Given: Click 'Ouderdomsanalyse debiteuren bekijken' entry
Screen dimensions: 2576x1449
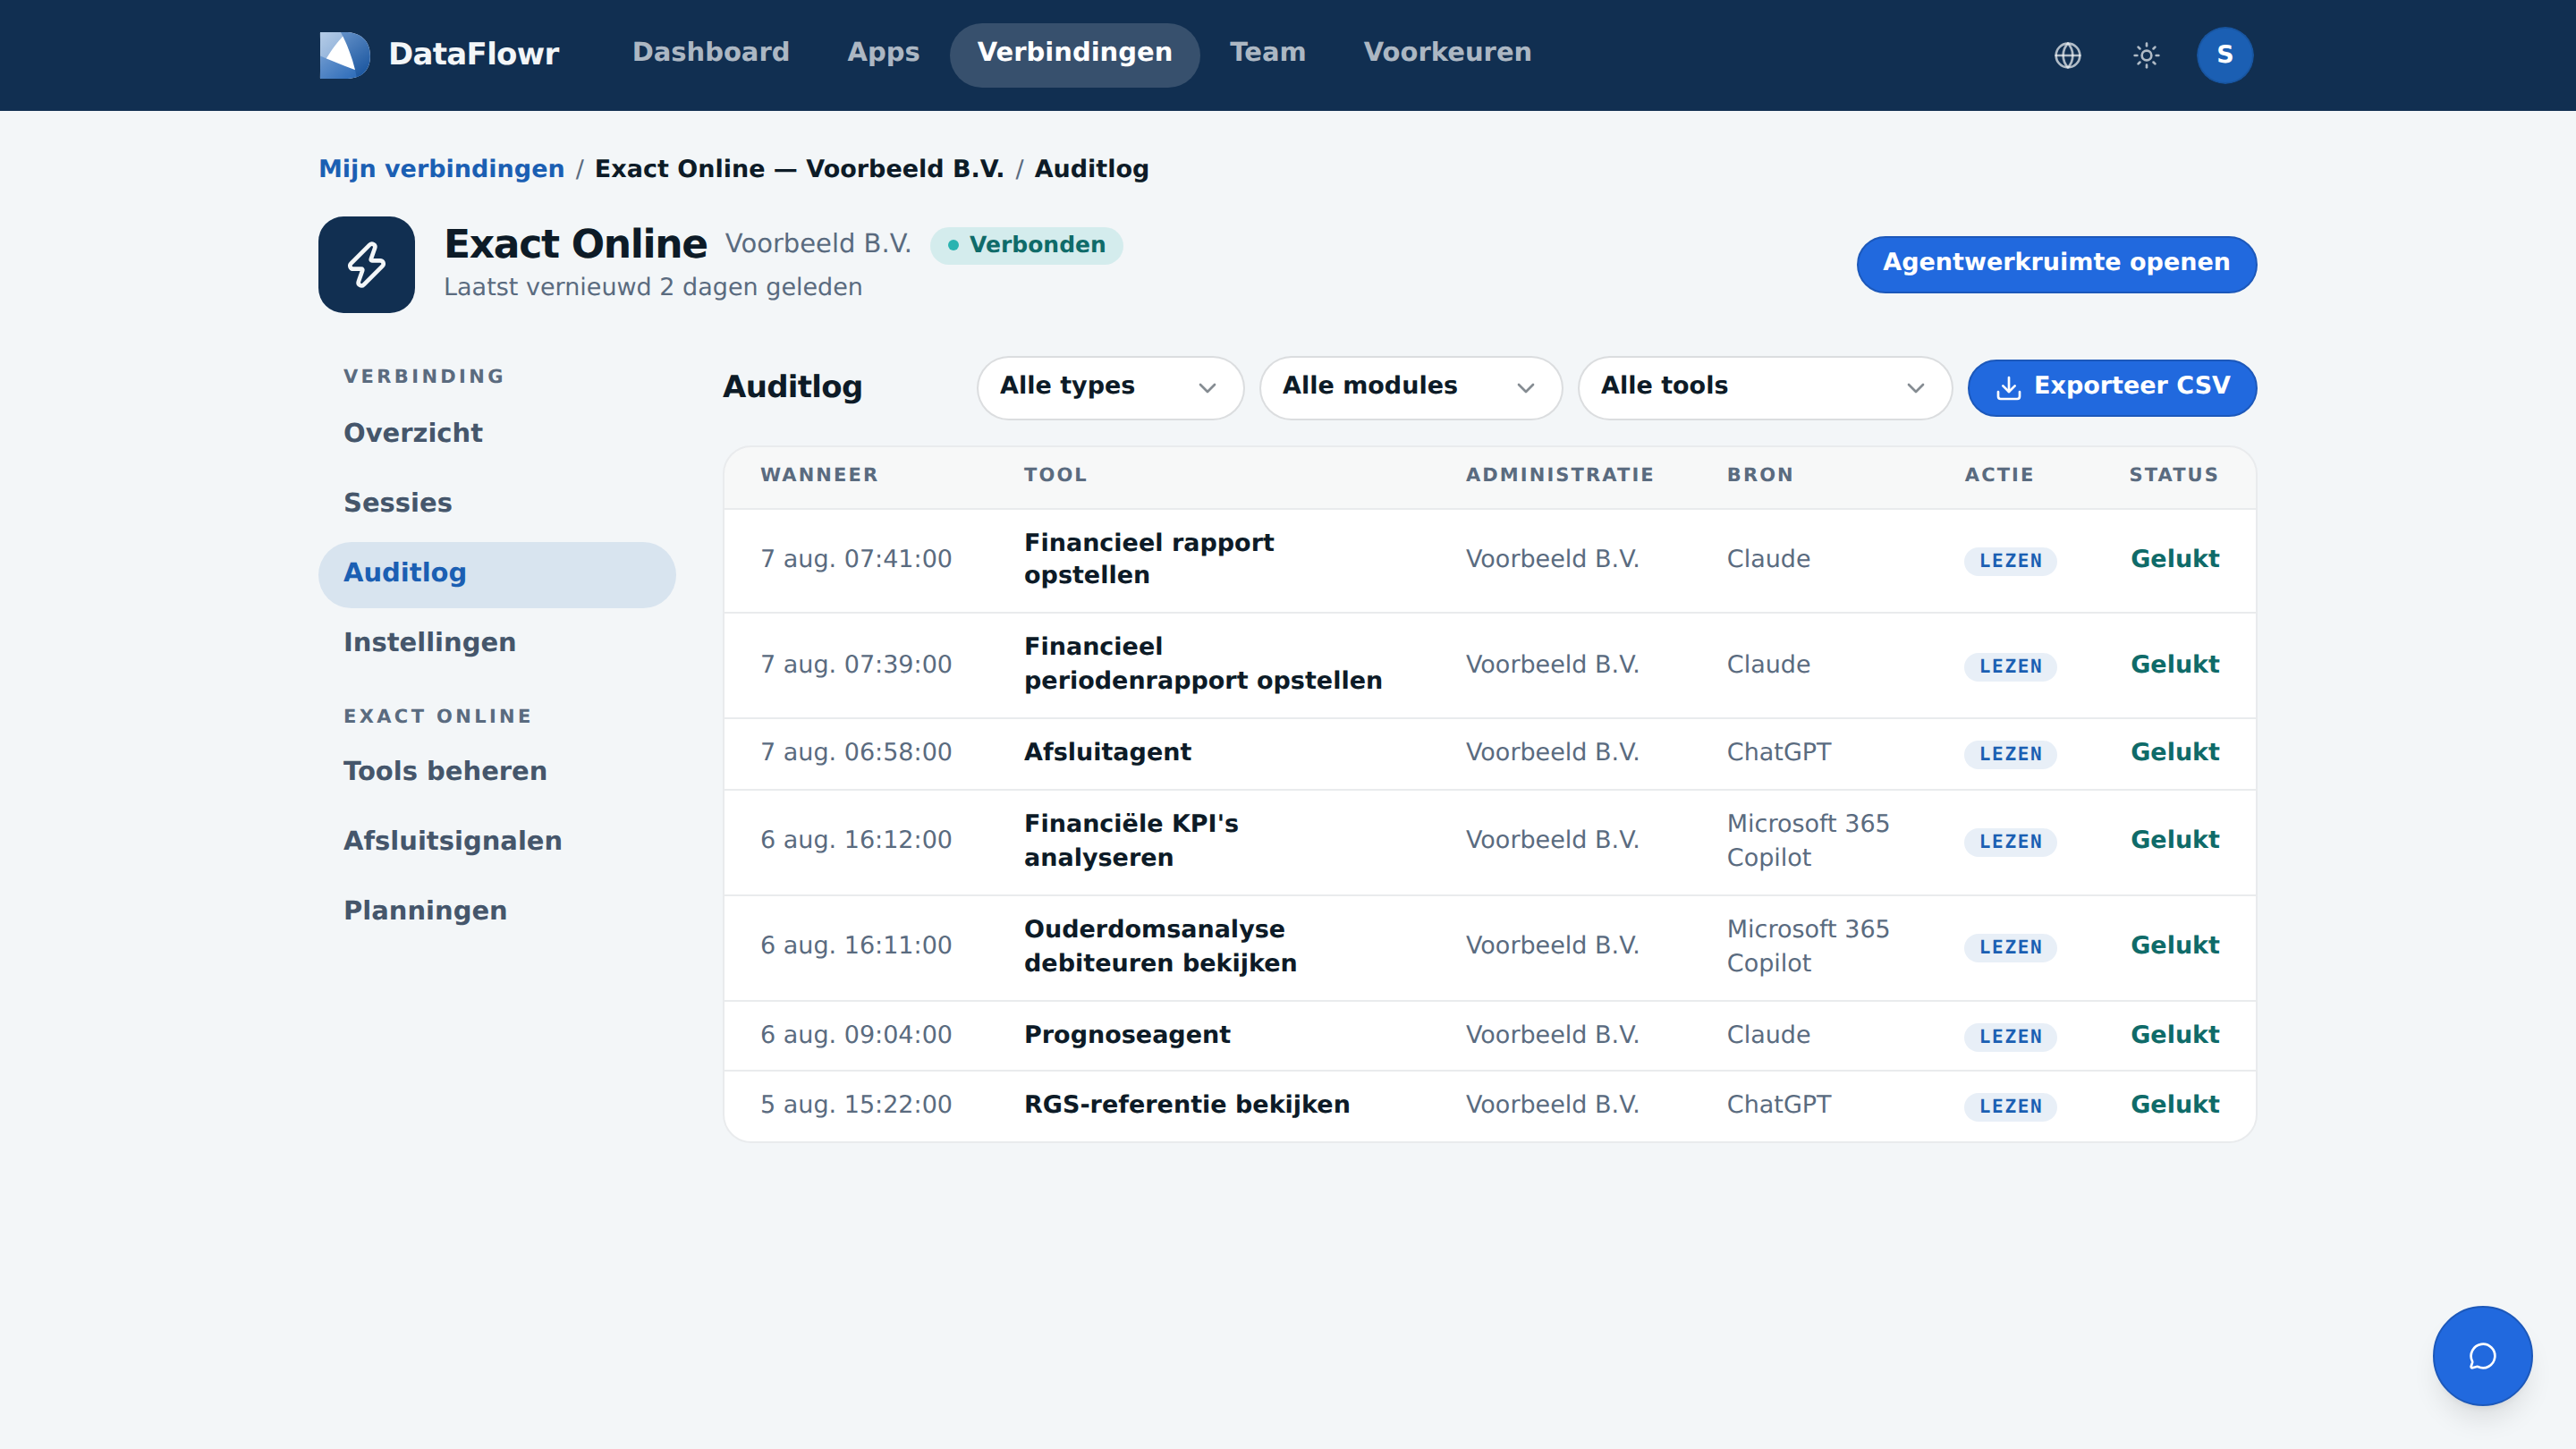Looking at the screenshot, I should (x=1160, y=946).
